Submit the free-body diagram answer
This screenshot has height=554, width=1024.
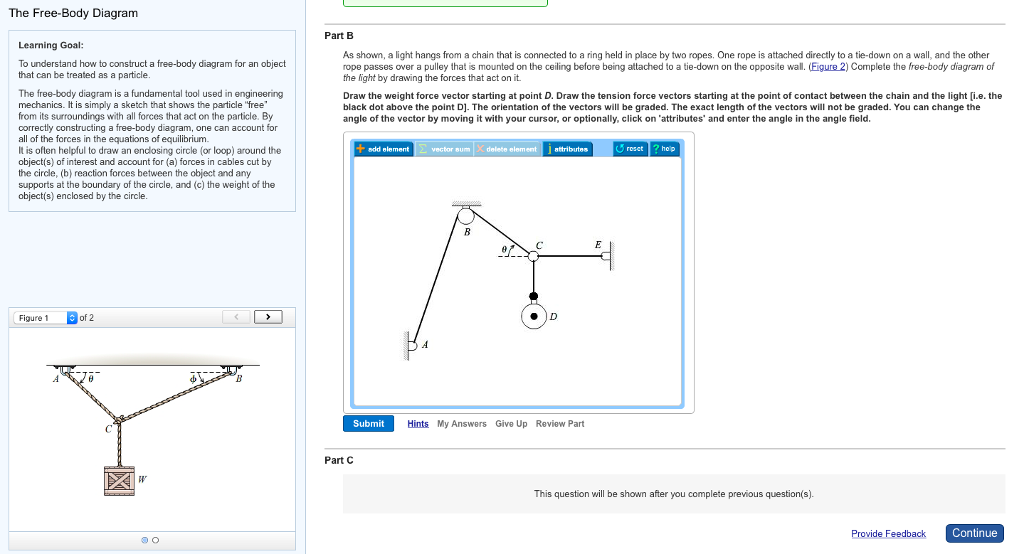368,424
